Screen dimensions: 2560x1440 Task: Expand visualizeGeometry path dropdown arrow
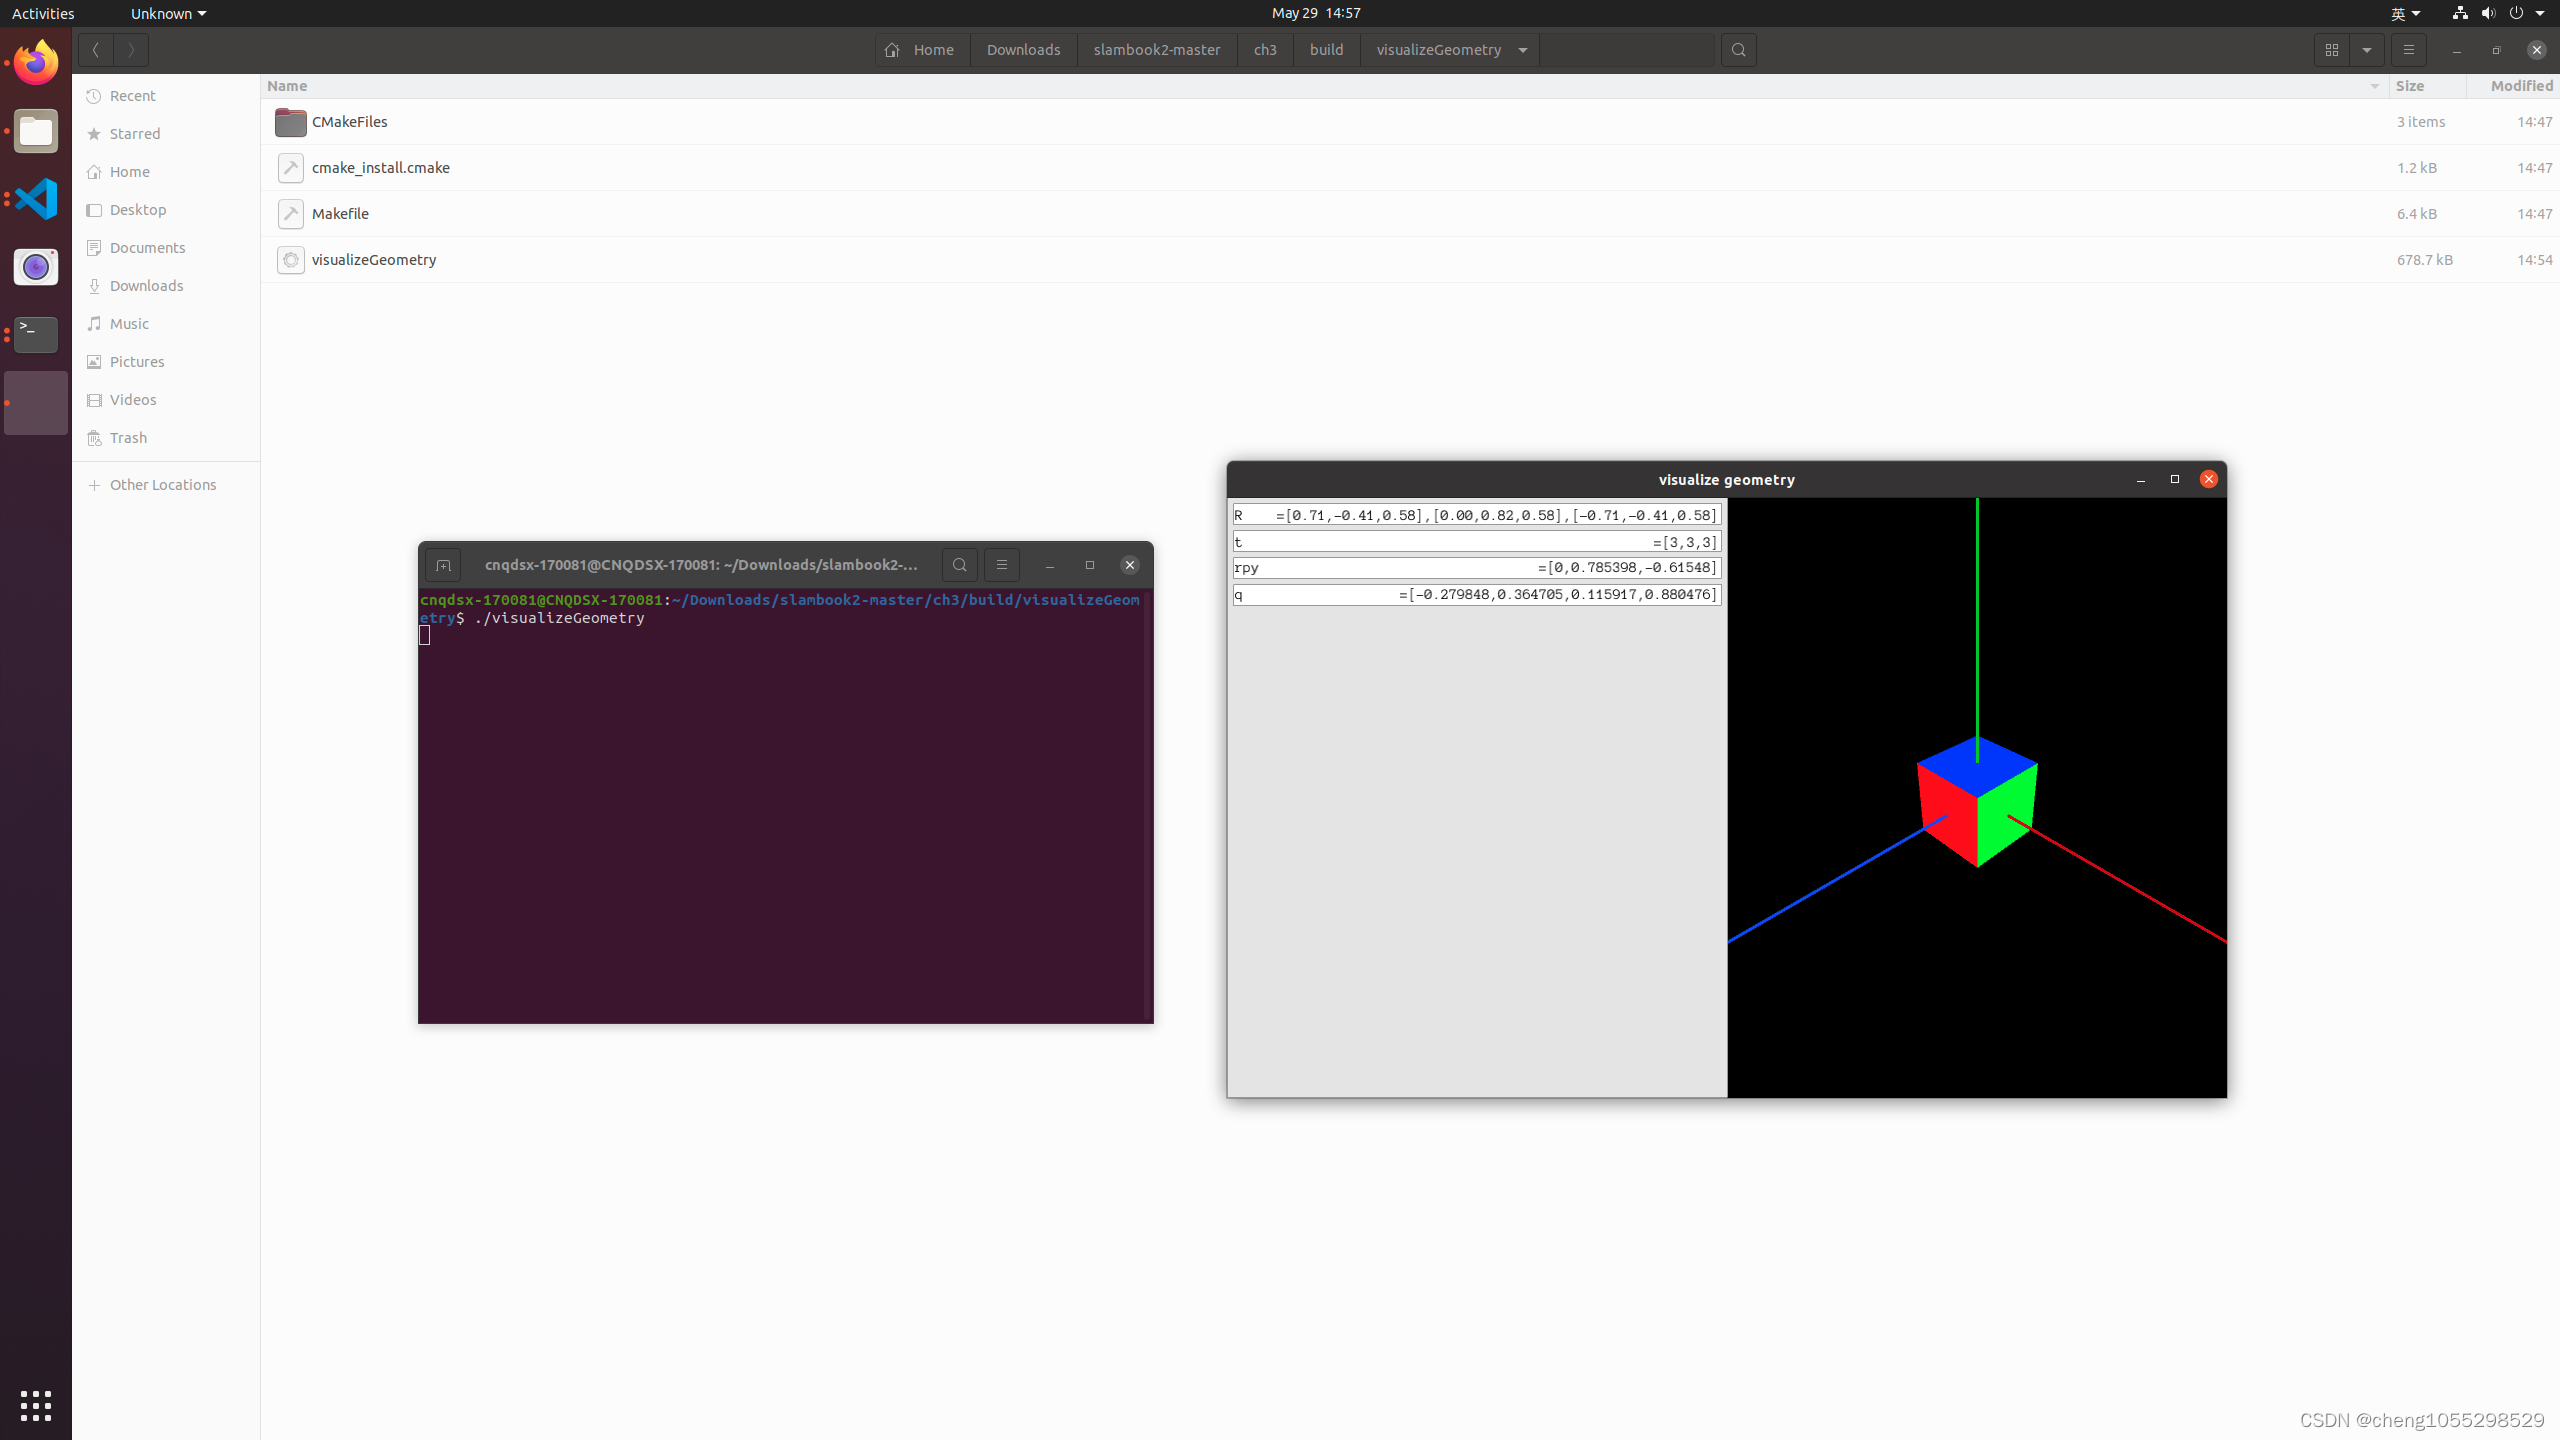pyautogui.click(x=1522, y=50)
